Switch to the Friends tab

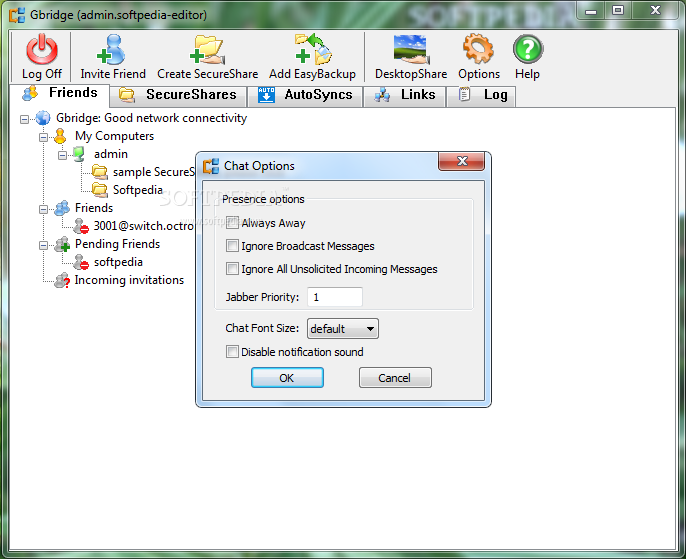coord(60,93)
